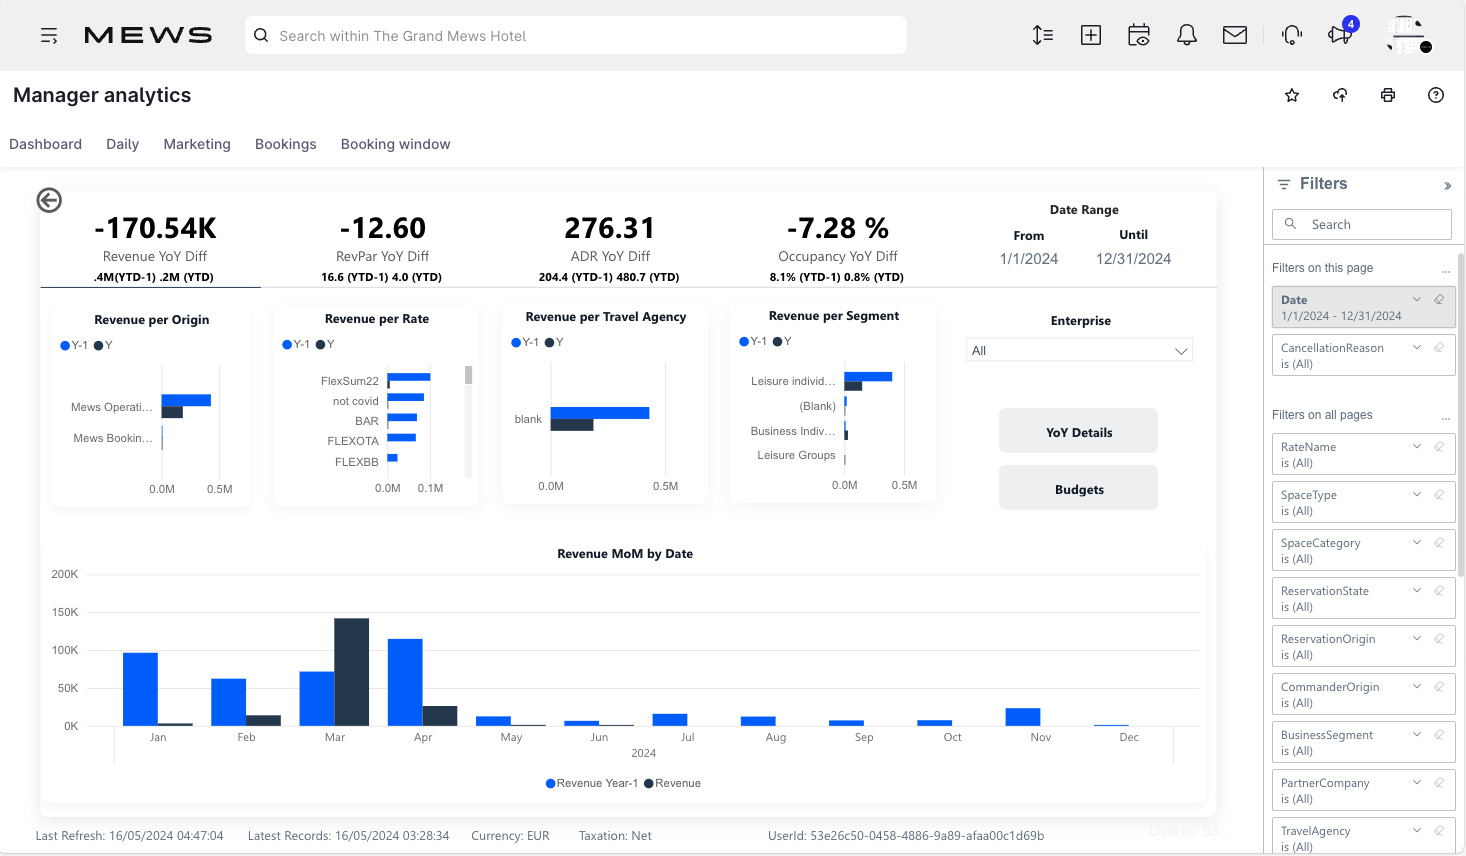This screenshot has height=856, width=1466.
Task: Open the timeline sort icon in header
Action: point(1043,35)
